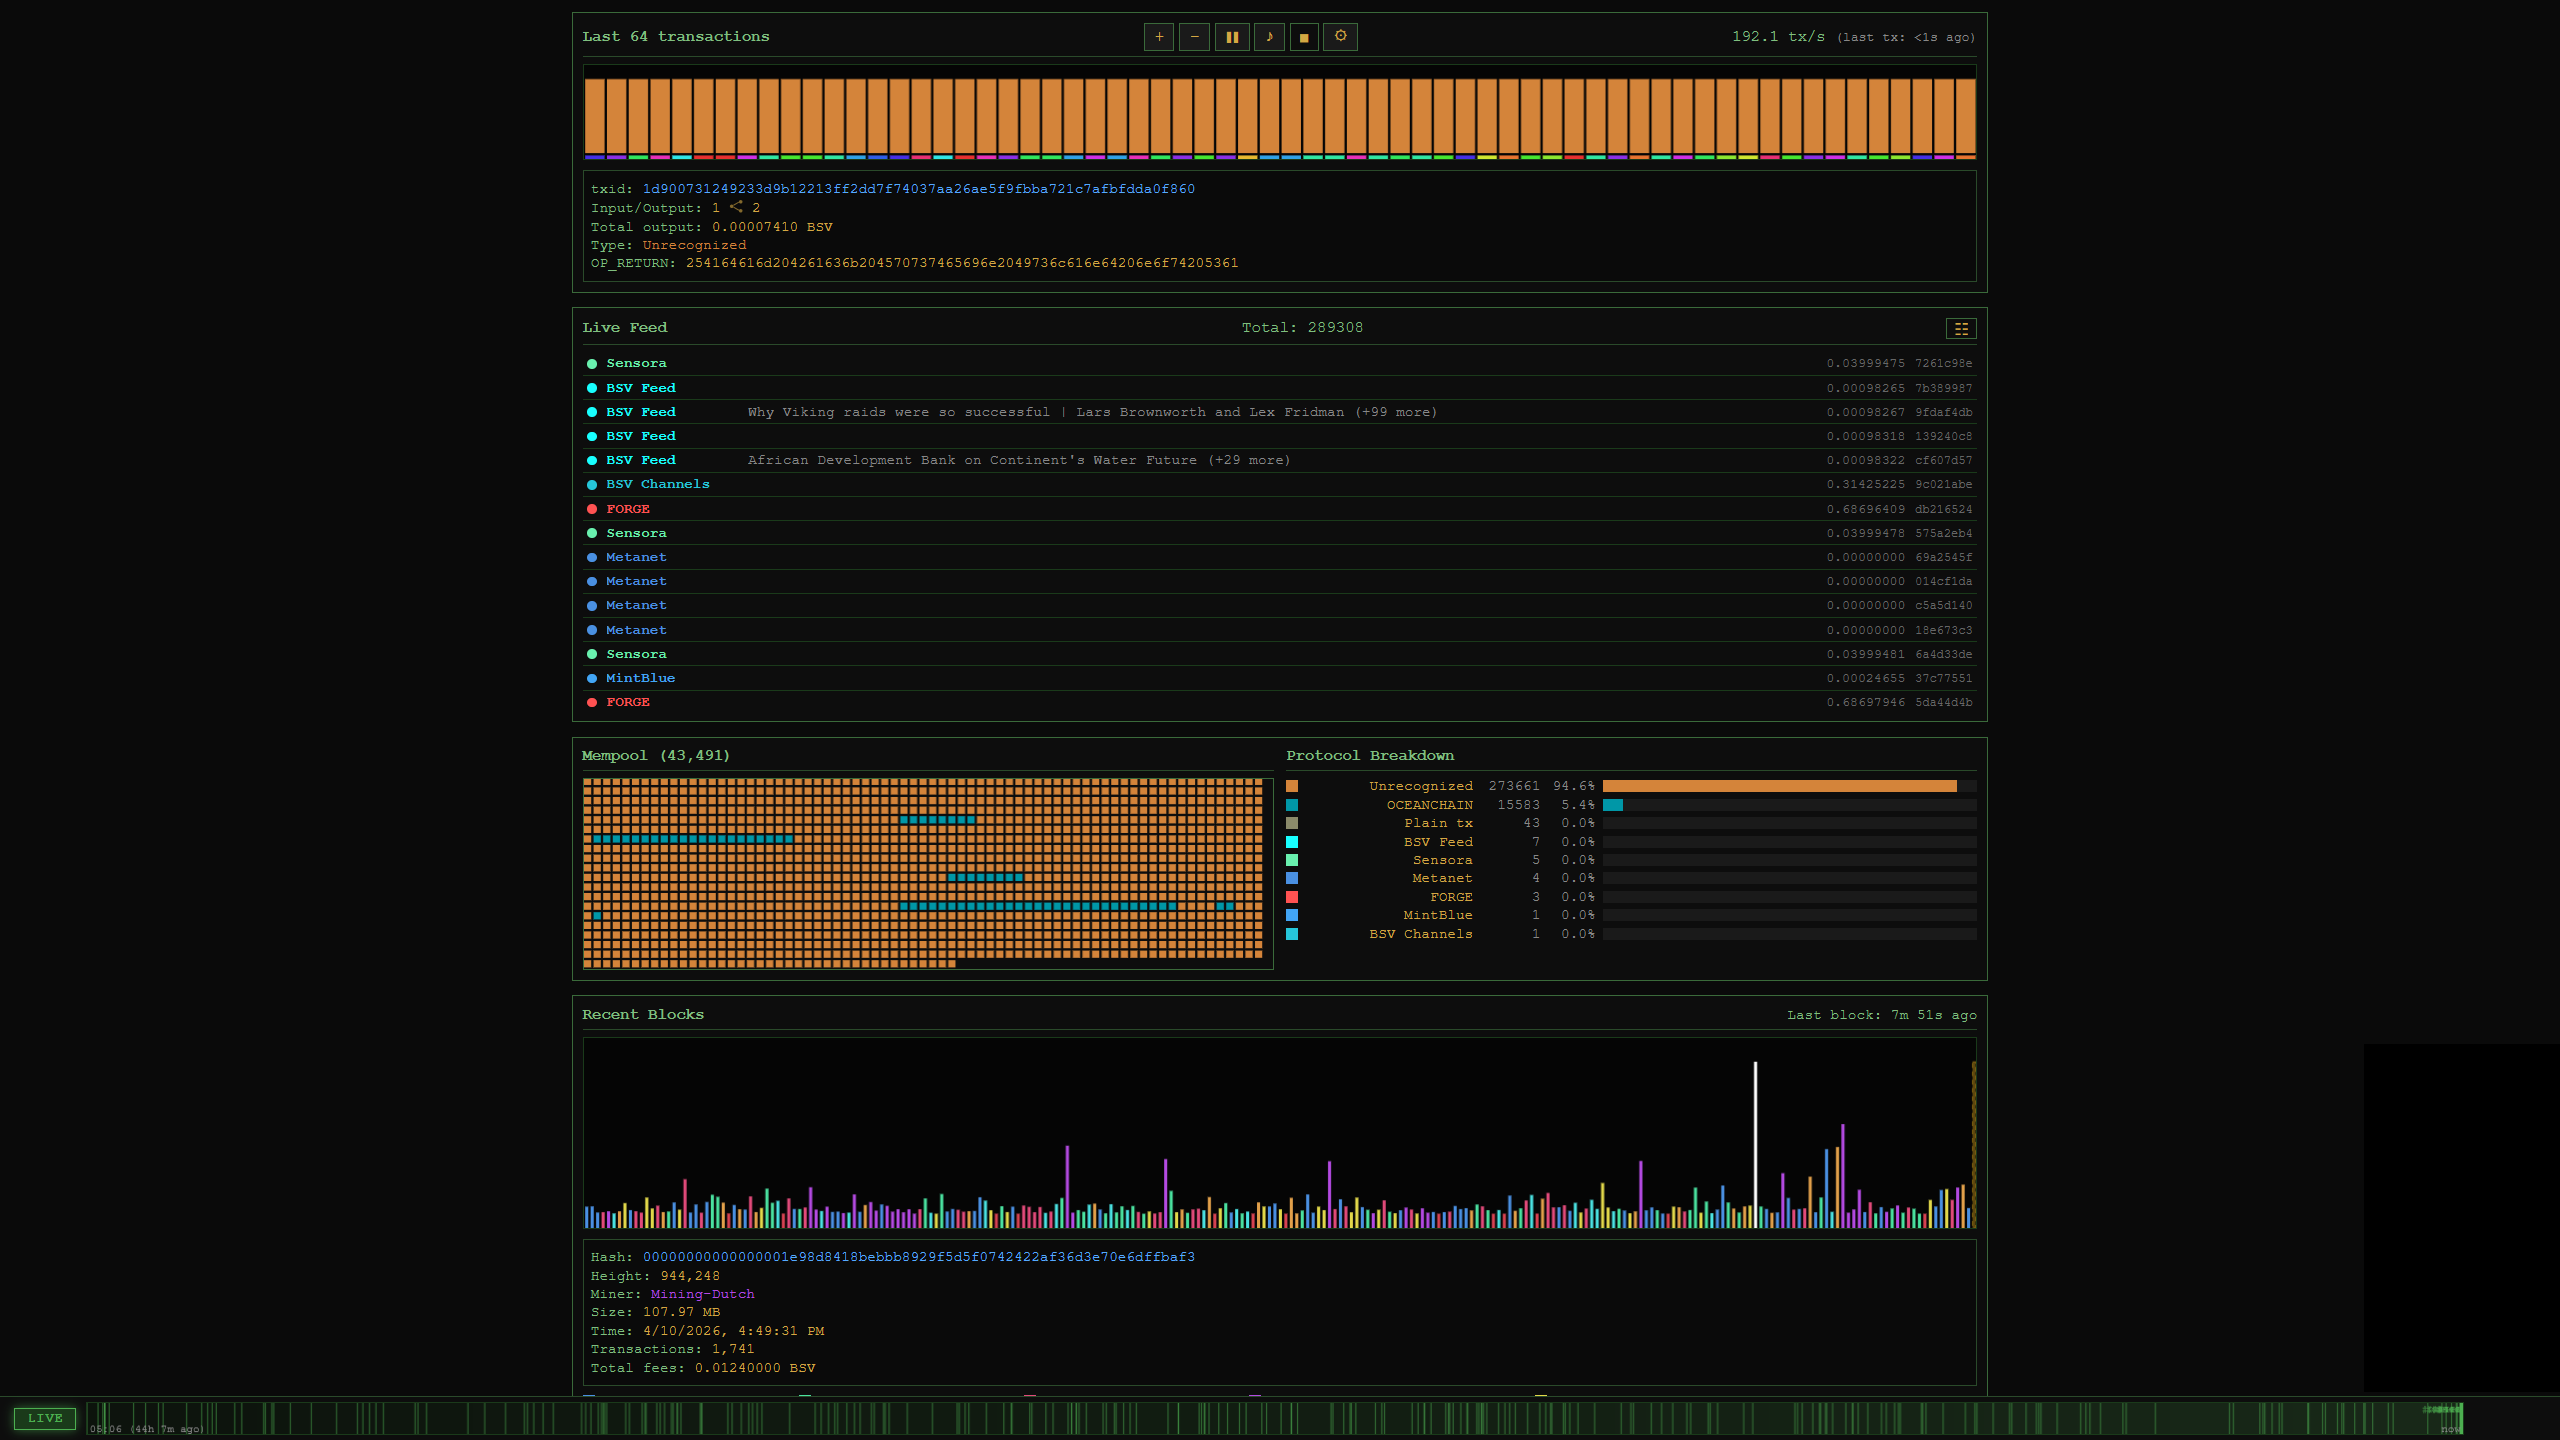This screenshot has height=1440, width=2560.
Task: Click the Unrecognized 94.6% progress bar
Action: [1789, 786]
